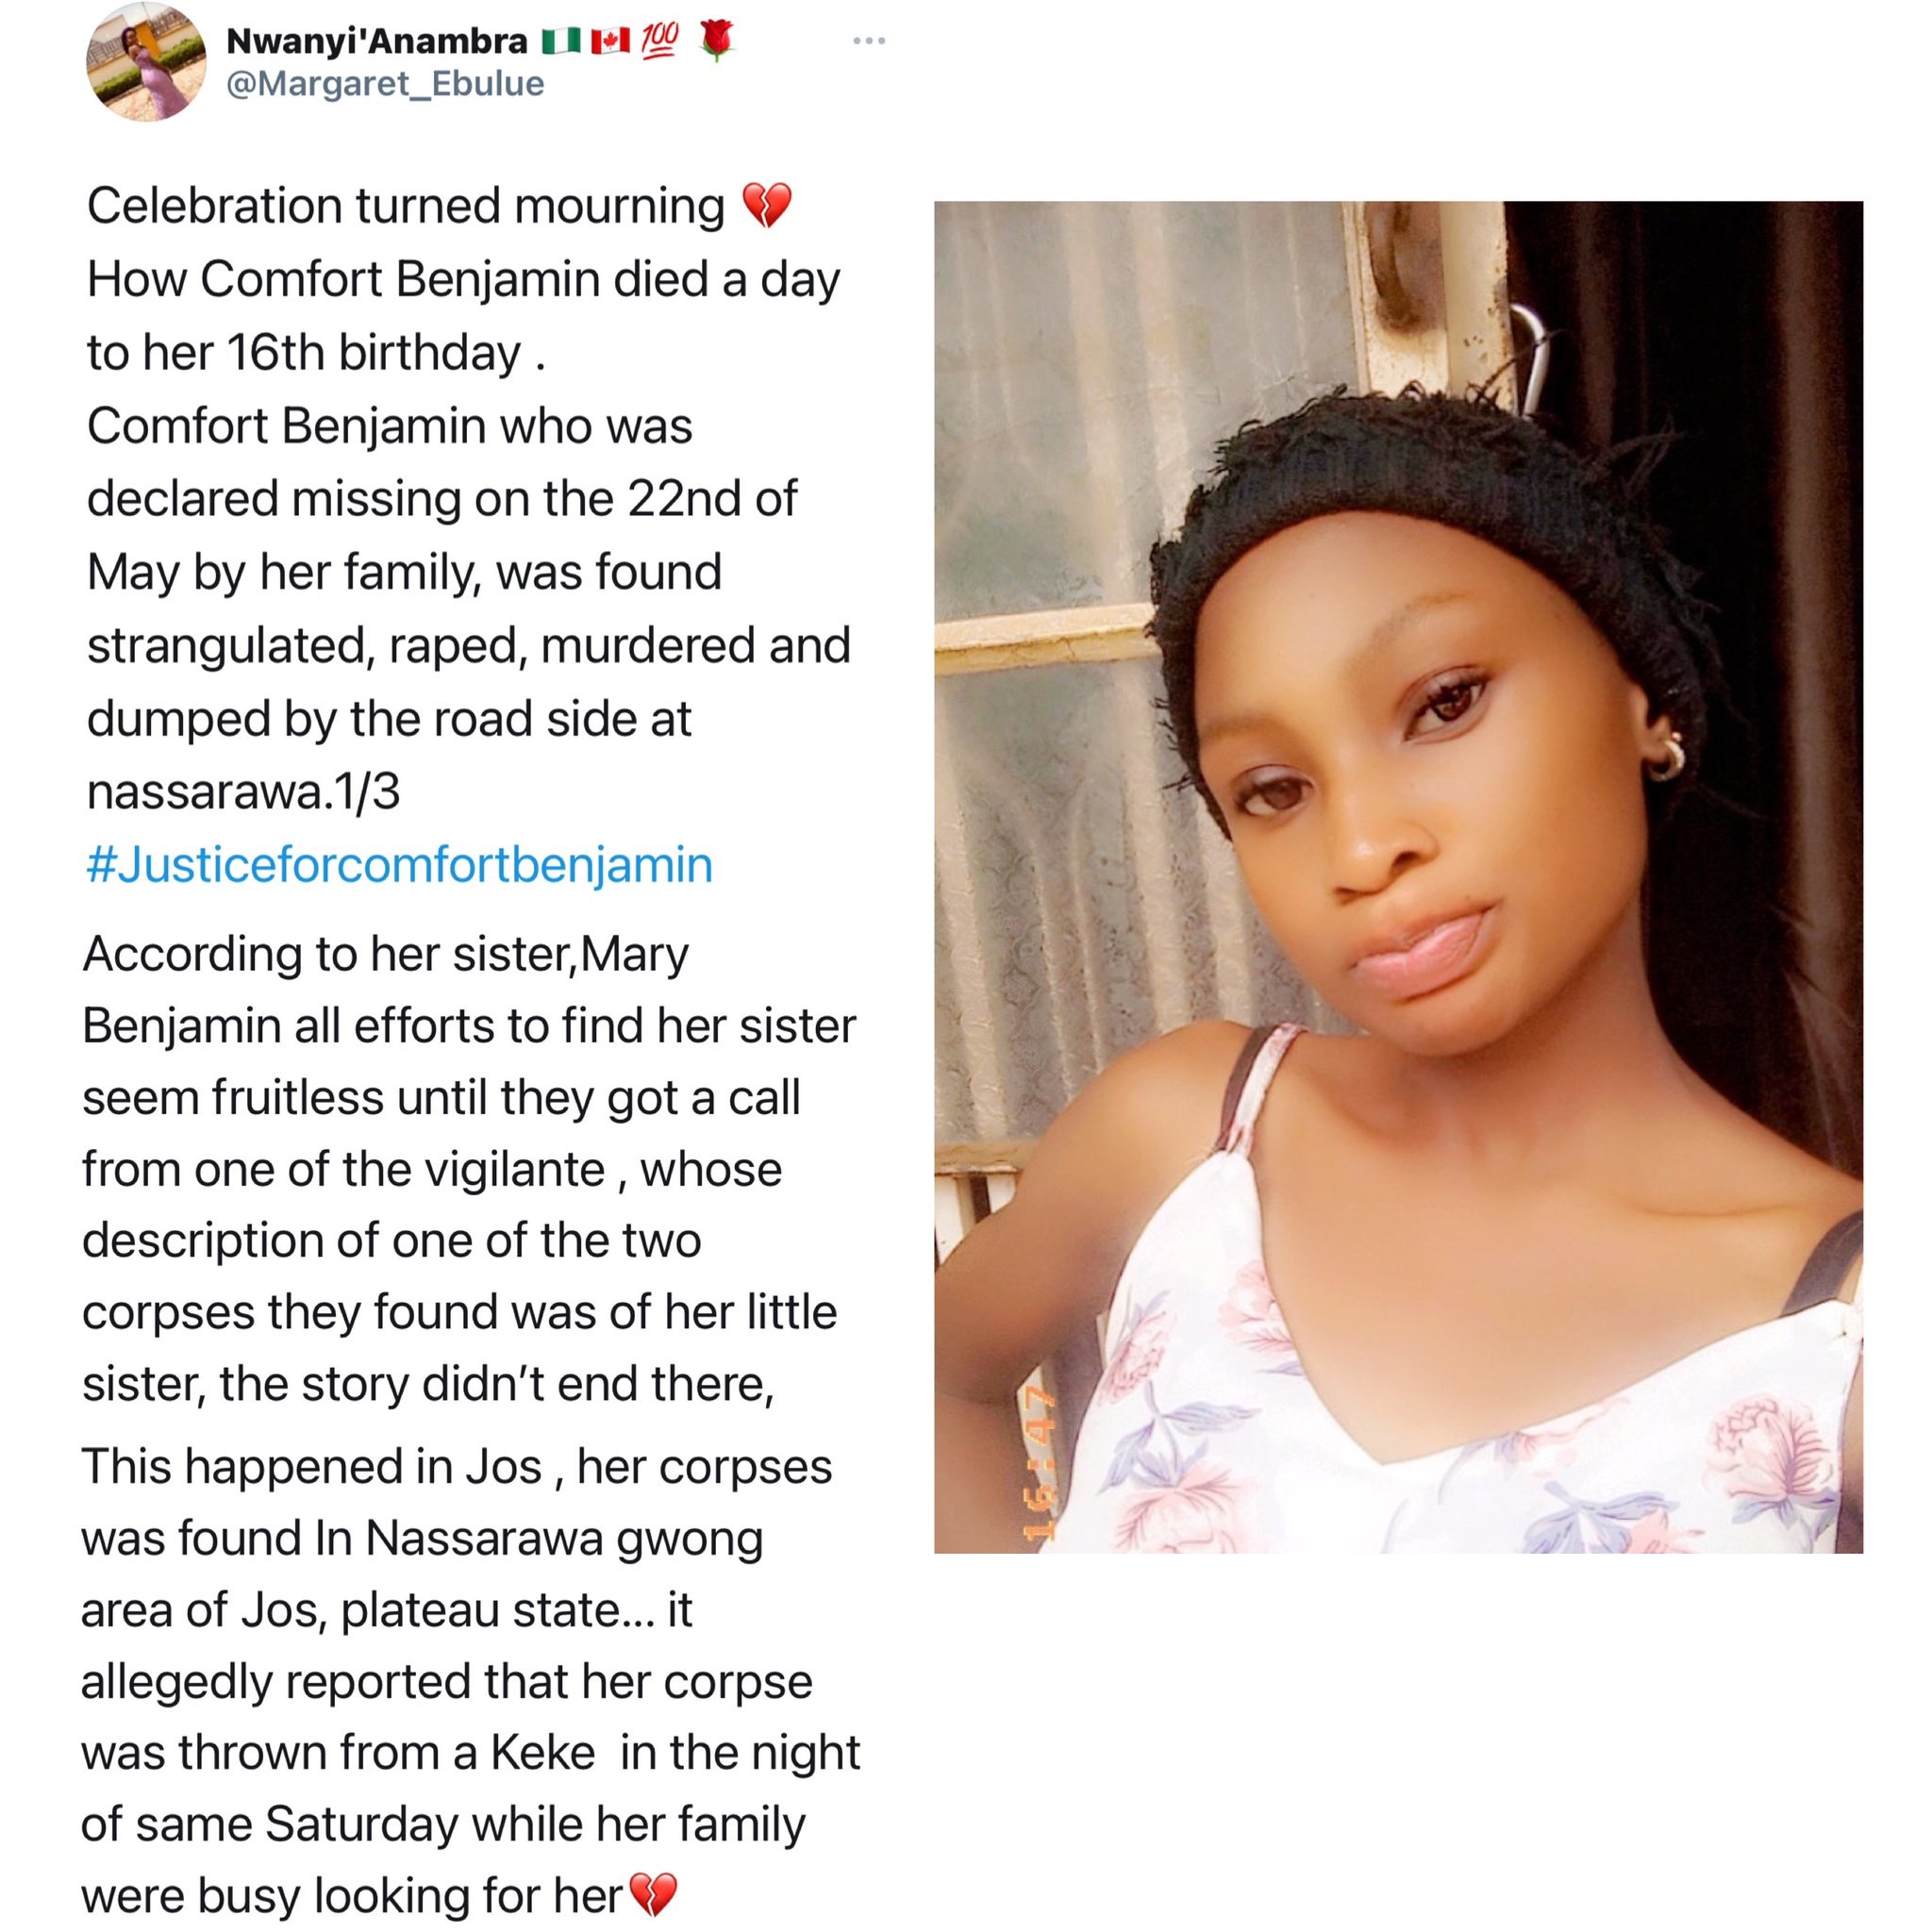
Task: Open the attached selfie photo
Action: point(1397,876)
